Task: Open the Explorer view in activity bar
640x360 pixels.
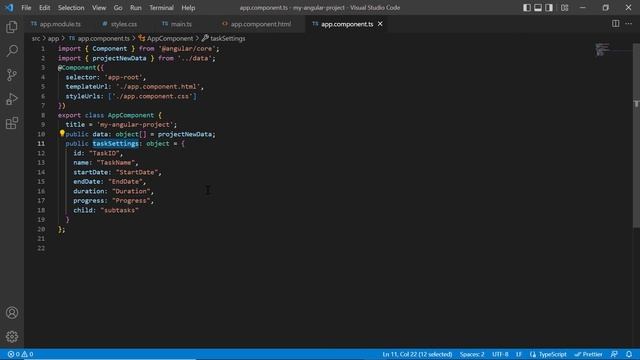Action: tap(12, 27)
